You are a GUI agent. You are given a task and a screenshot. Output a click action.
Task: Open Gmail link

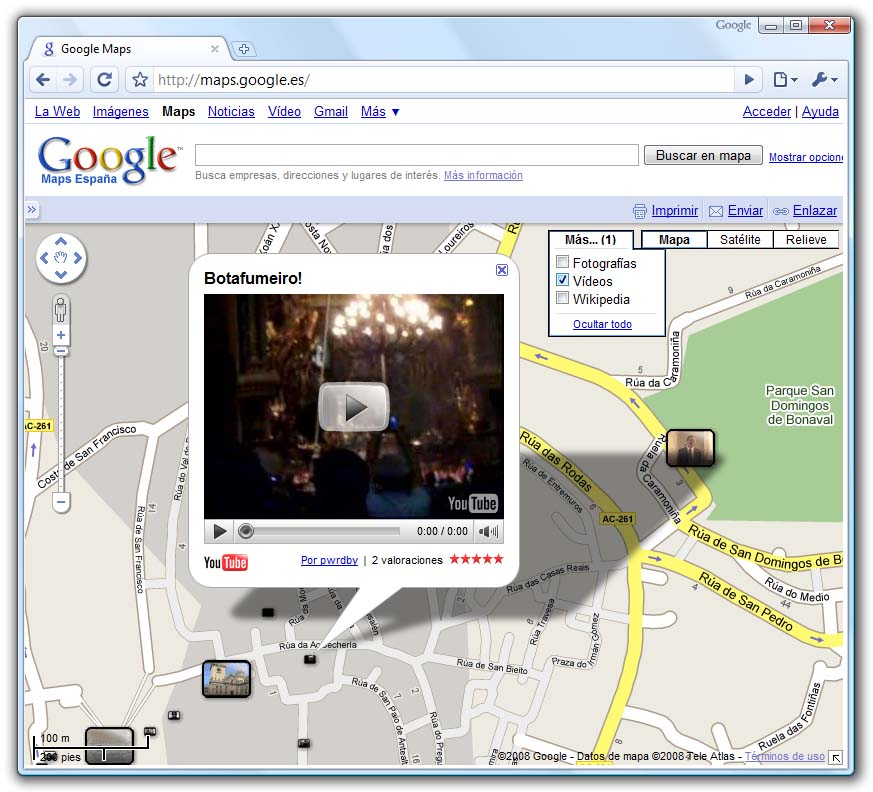pos(331,111)
